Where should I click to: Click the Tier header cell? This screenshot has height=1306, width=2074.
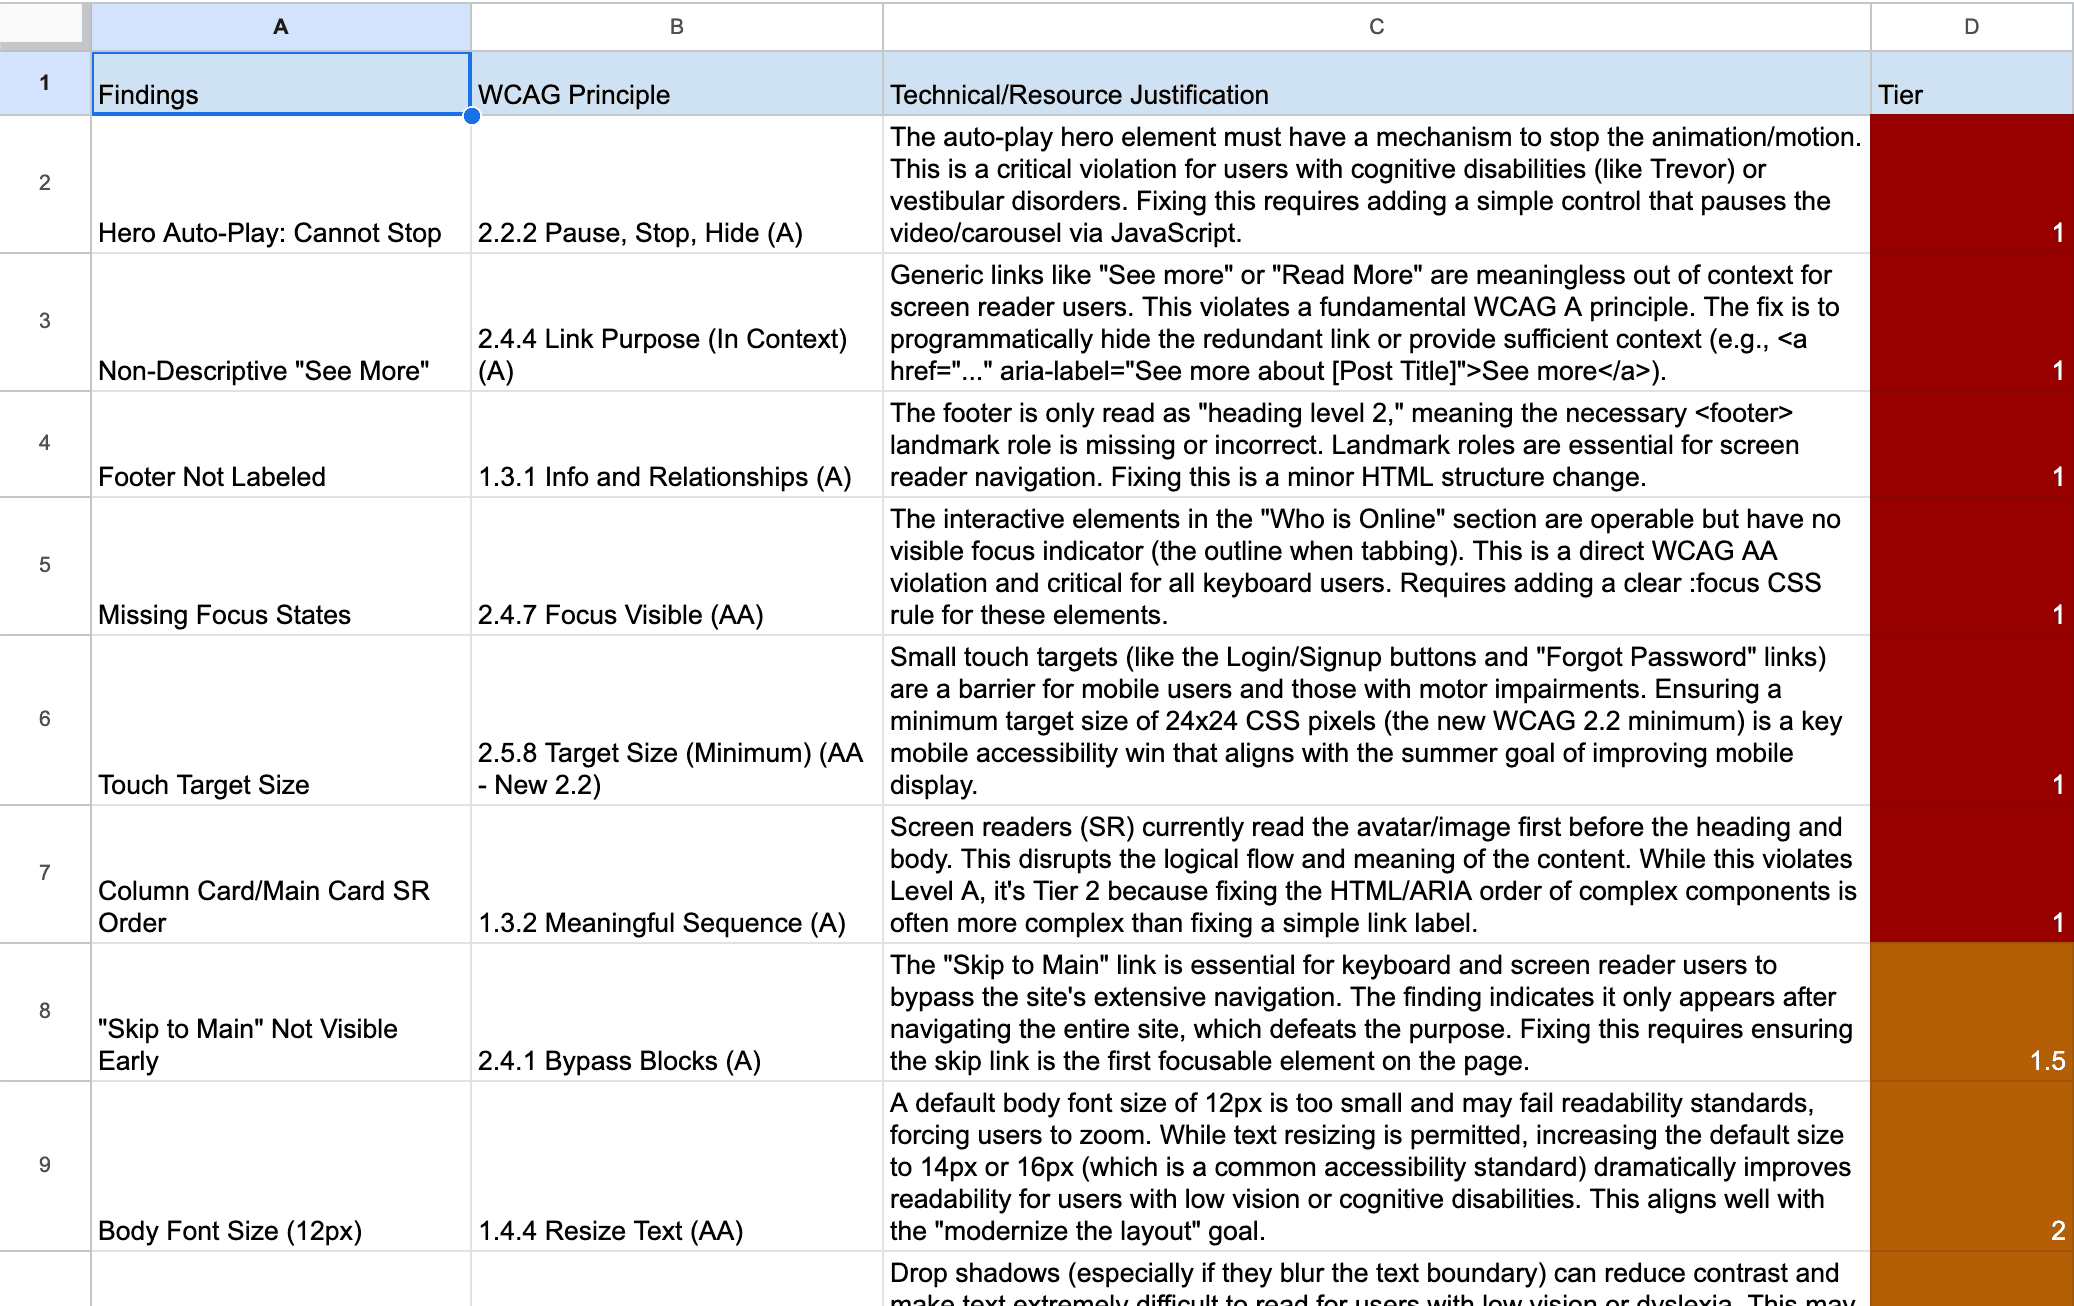pyautogui.click(x=1970, y=84)
